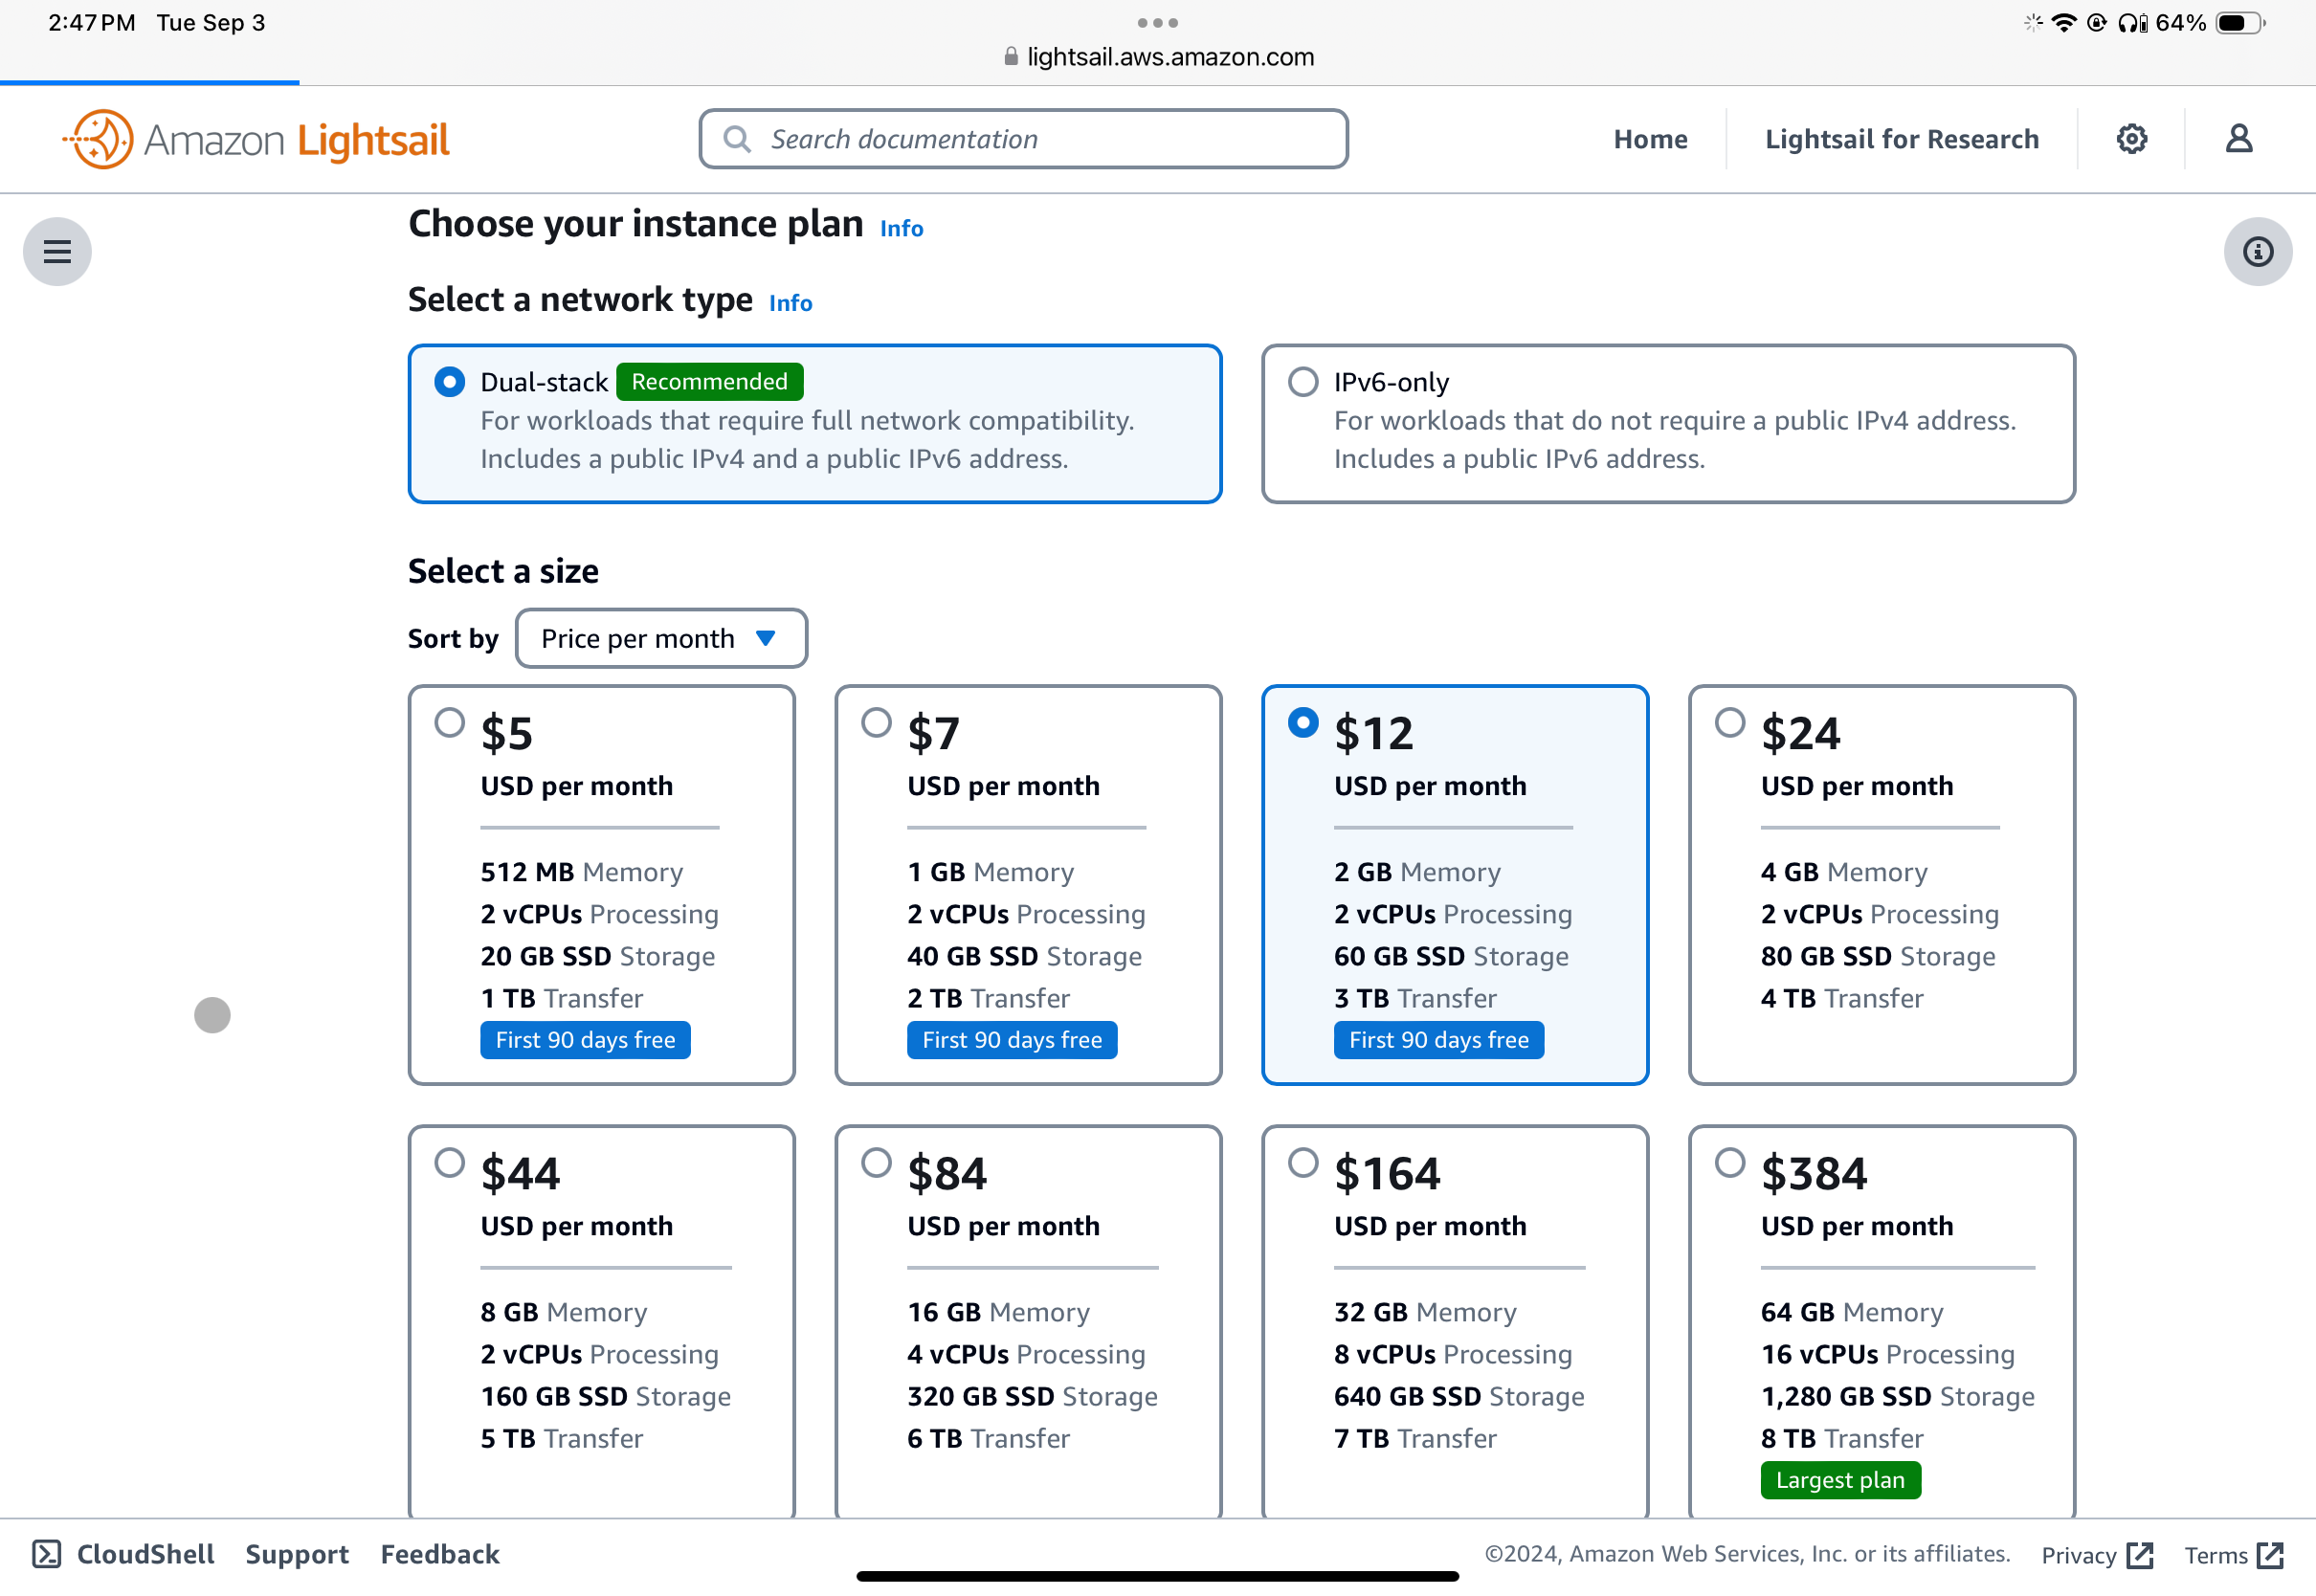Image resolution: width=2316 pixels, height=1596 pixels.
Task: Click the search magnifier icon
Action: [x=737, y=139]
